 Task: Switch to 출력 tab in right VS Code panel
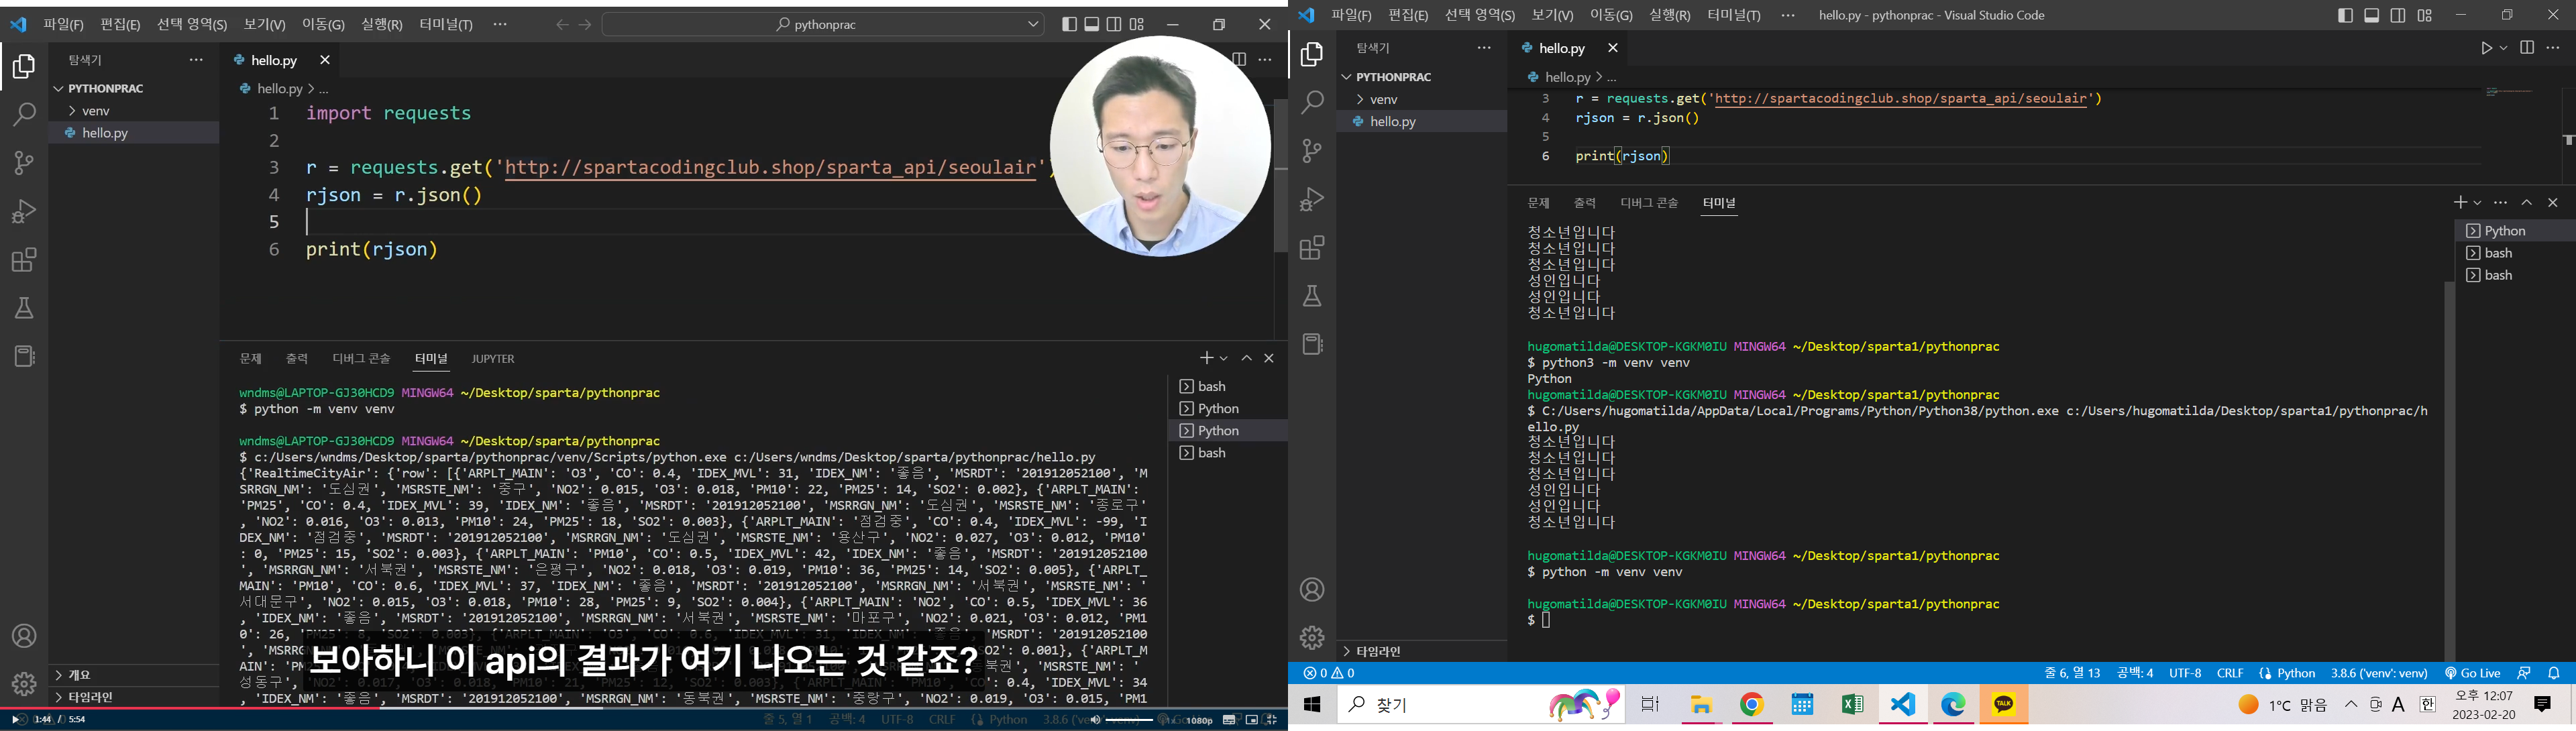point(1585,203)
